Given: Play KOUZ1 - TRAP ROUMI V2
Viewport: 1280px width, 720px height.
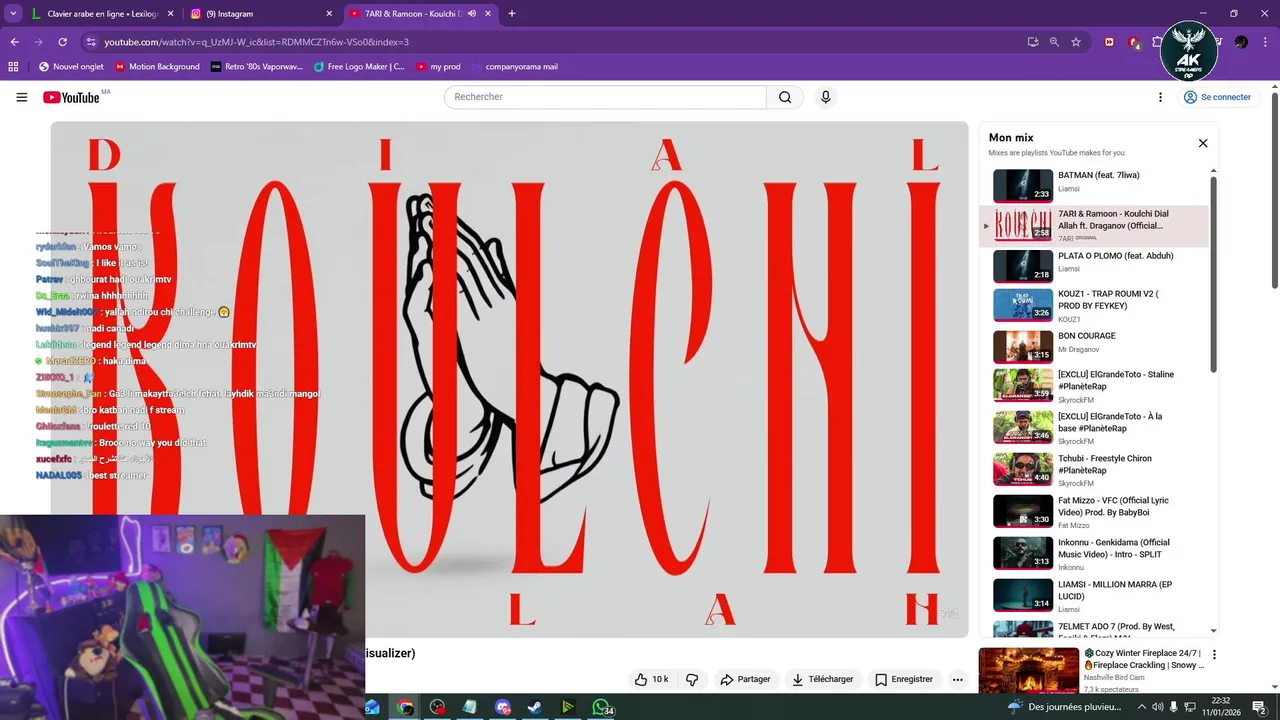Looking at the screenshot, I should (1094, 305).
